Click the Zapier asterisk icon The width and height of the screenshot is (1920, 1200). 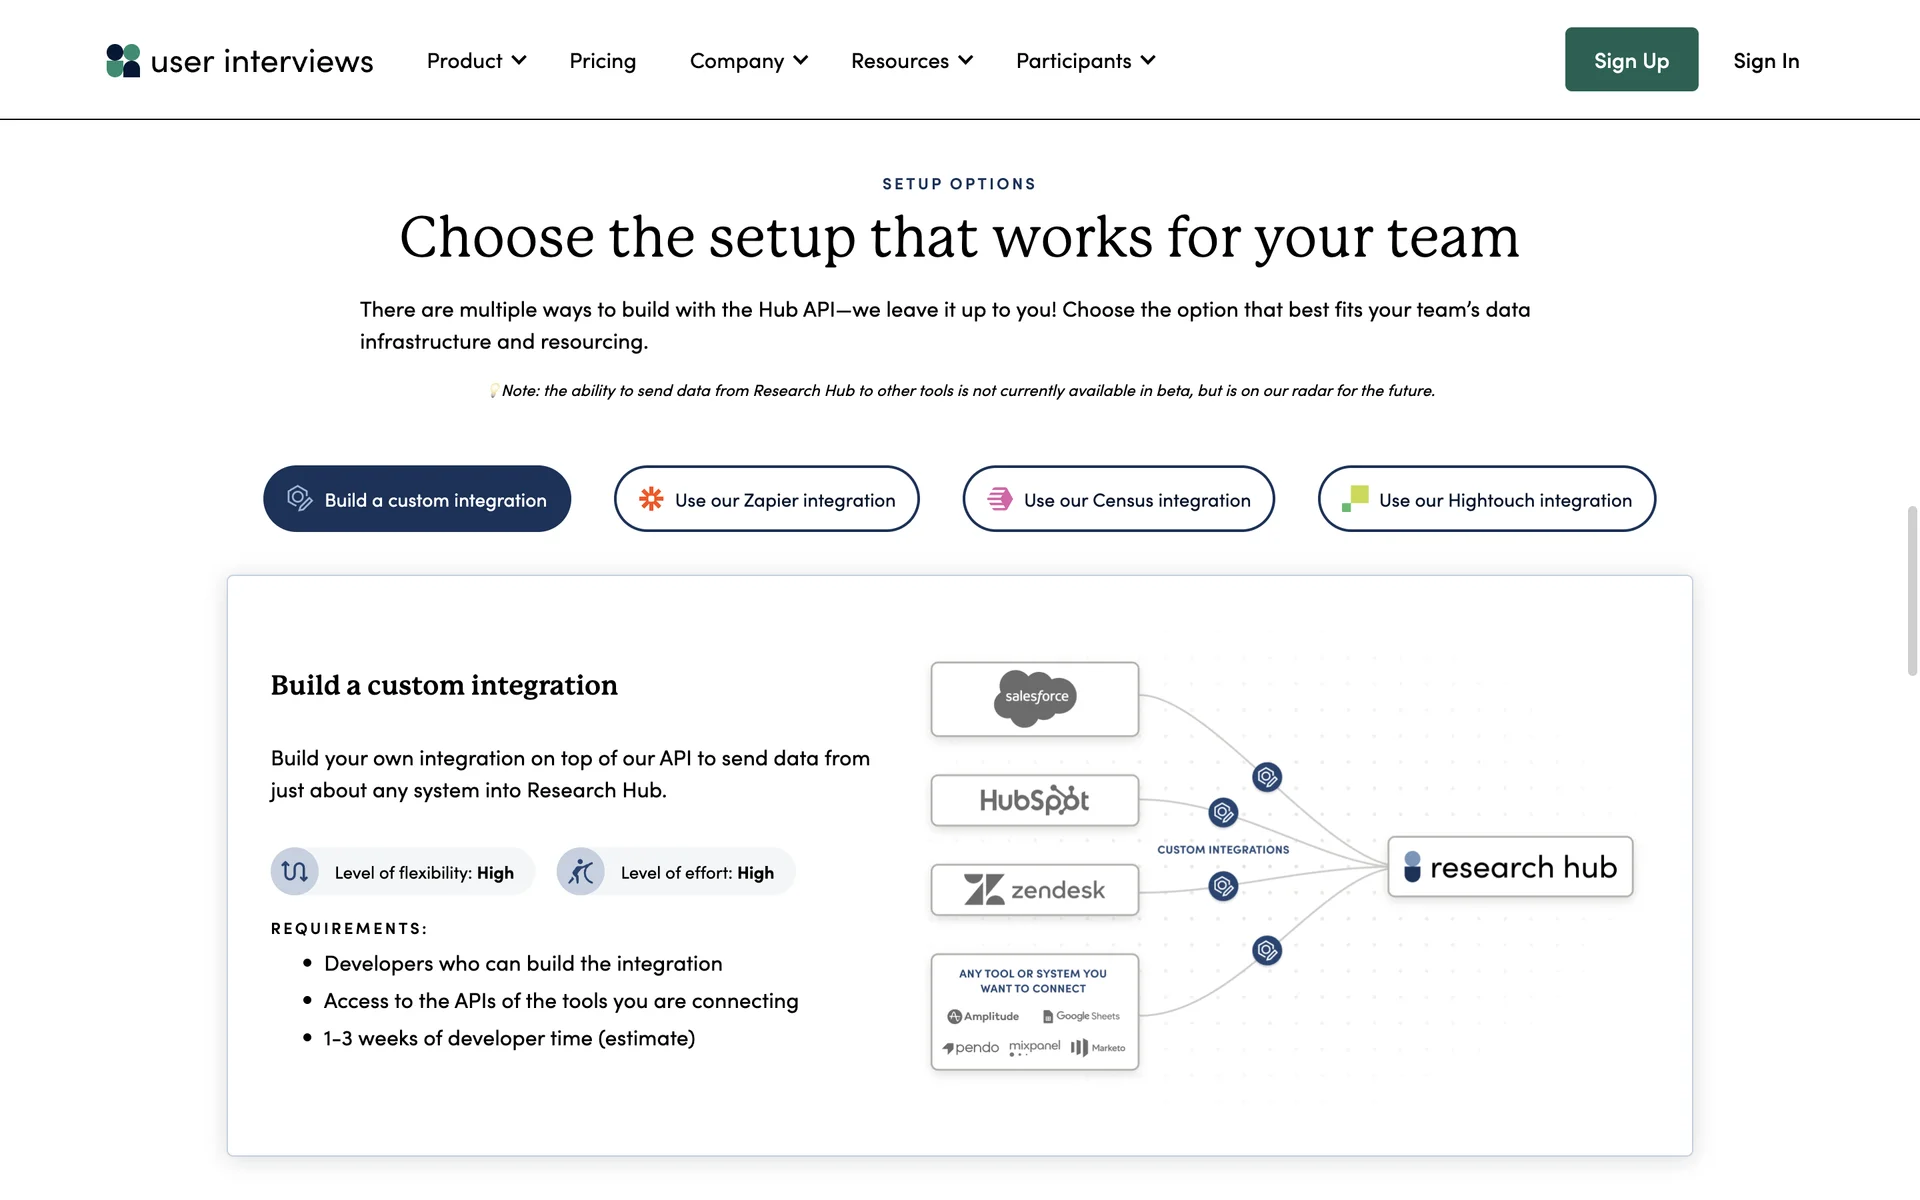click(651, 499)
